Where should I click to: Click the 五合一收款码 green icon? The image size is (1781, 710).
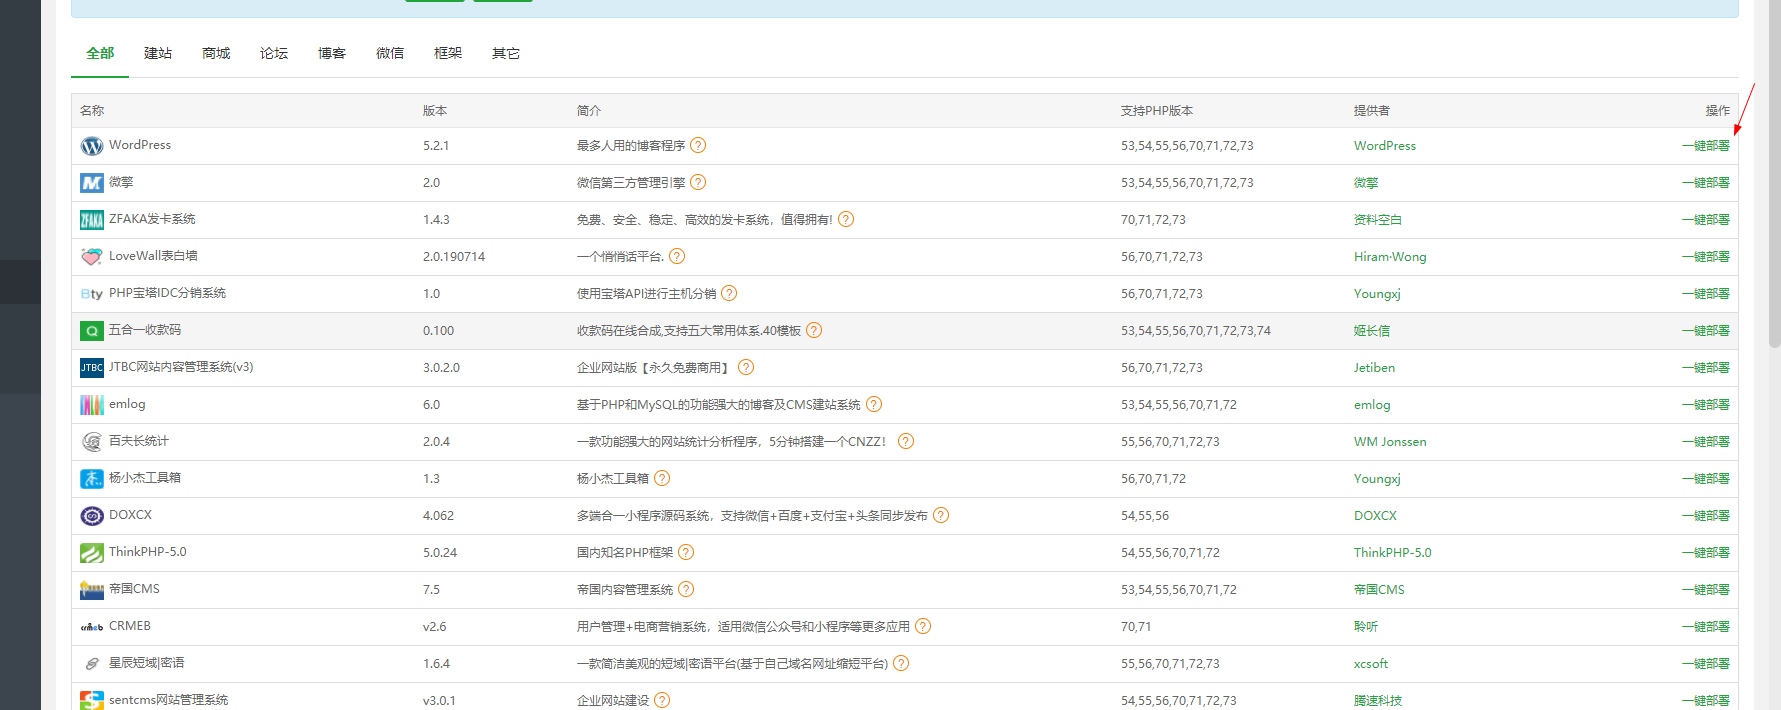tap(92, 331)
